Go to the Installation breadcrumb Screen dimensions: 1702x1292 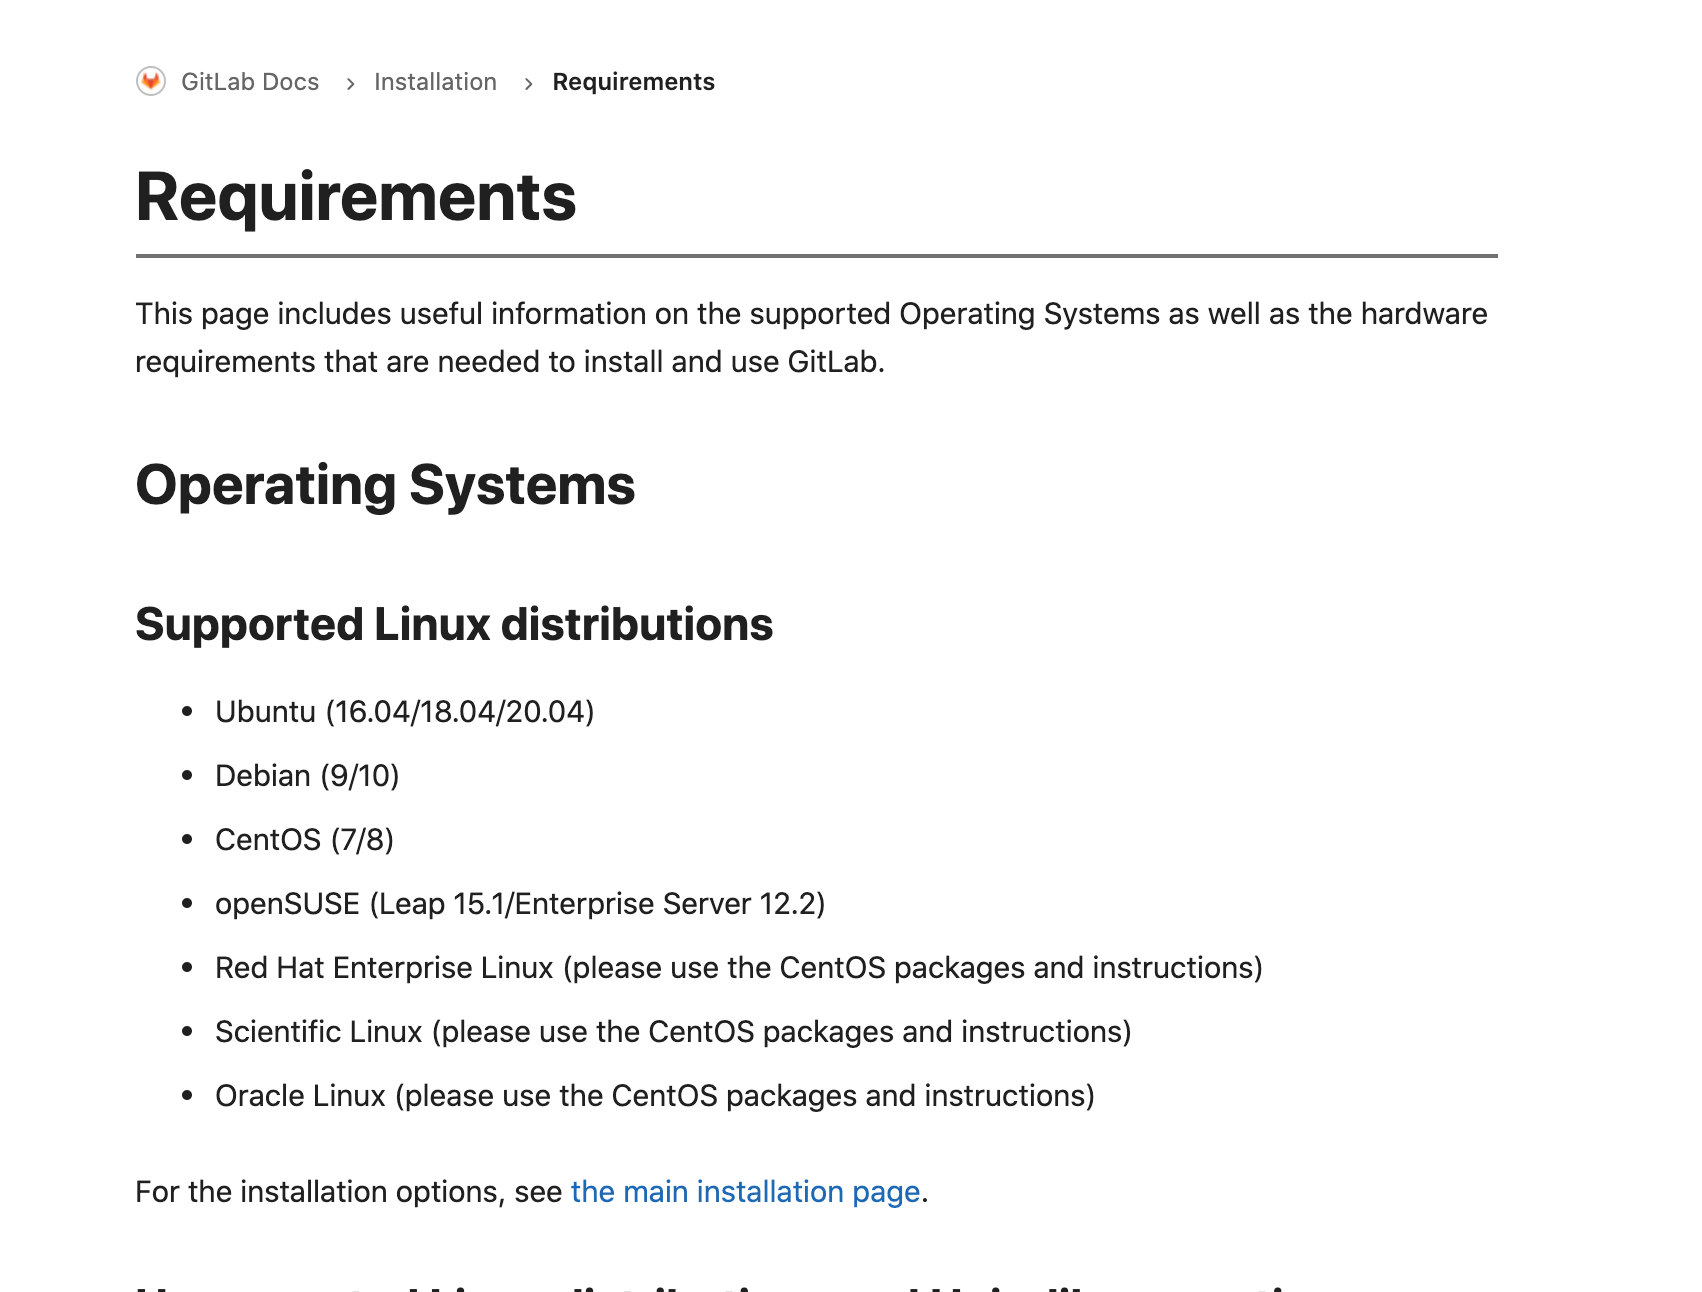tap(435, 82)
